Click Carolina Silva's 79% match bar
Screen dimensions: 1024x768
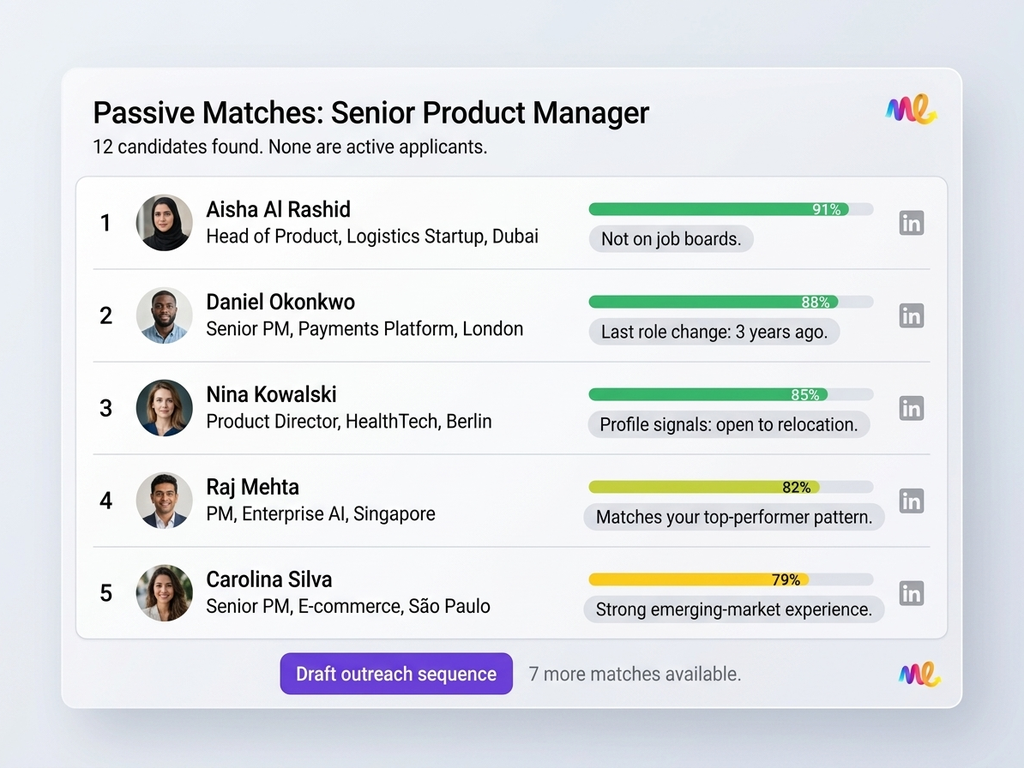(730, 579)
